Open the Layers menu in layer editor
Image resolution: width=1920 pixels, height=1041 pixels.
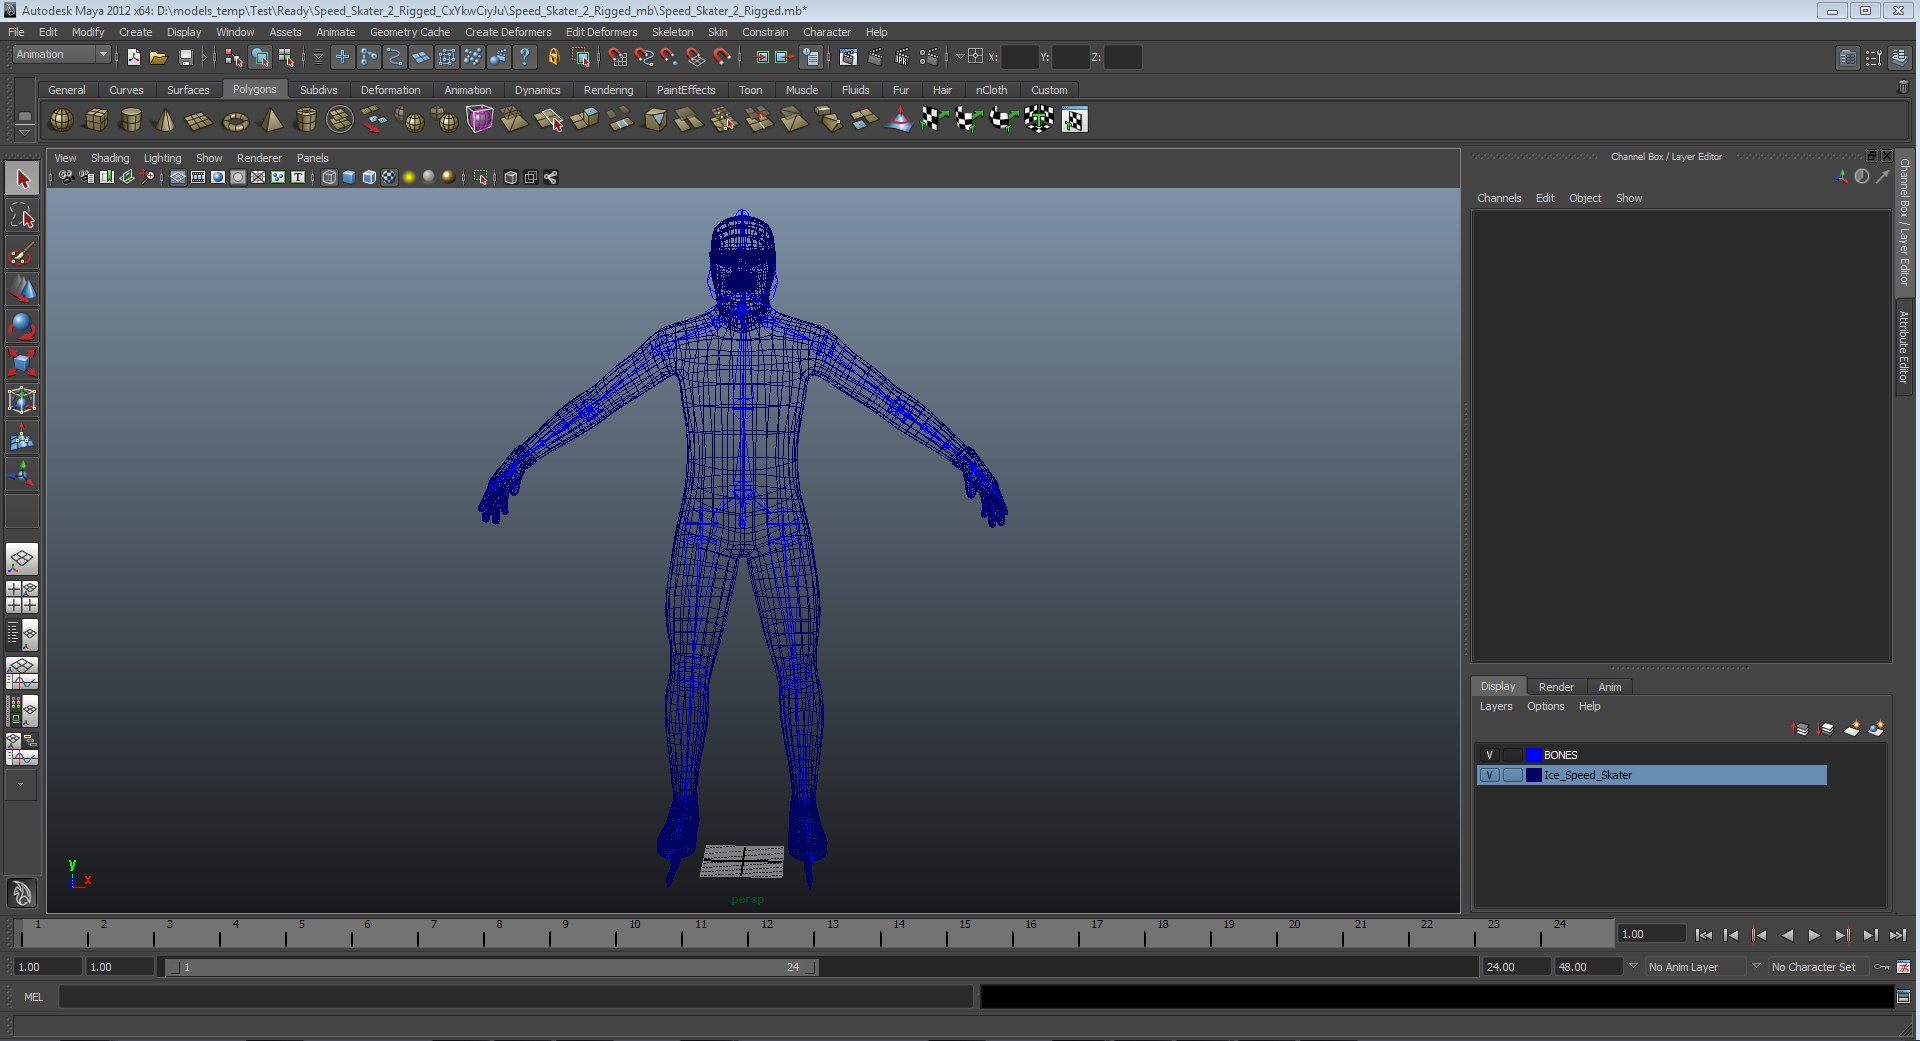click(x=1496, y=706)
